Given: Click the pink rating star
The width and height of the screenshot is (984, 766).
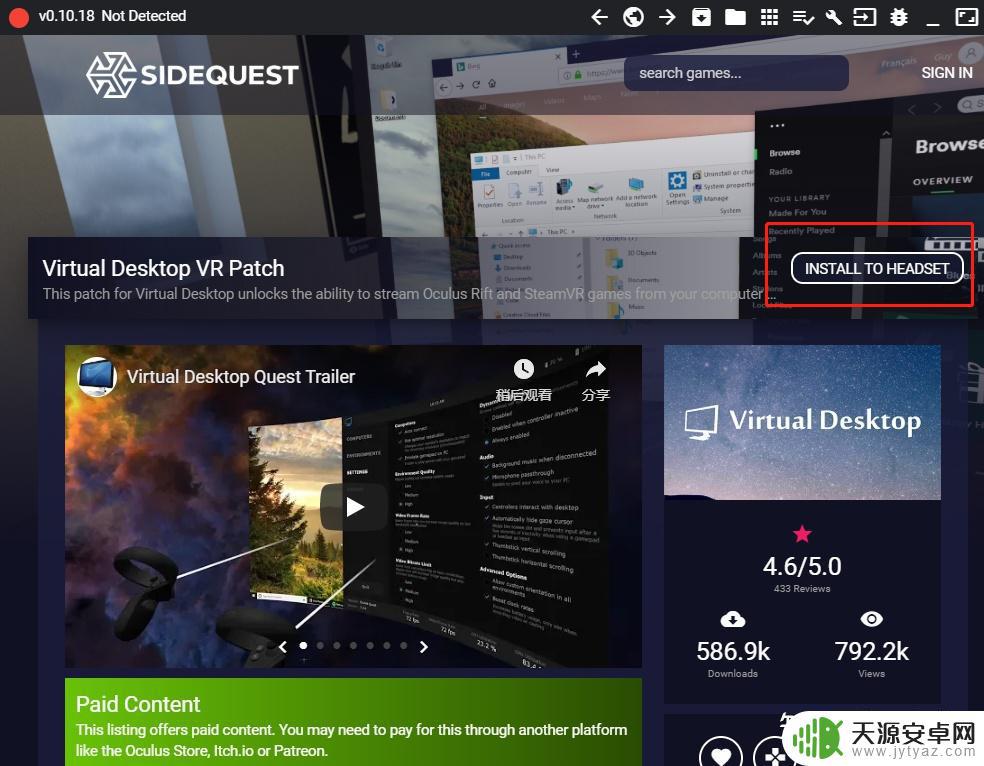Looking at the screenshot, I should click(802, 534).
